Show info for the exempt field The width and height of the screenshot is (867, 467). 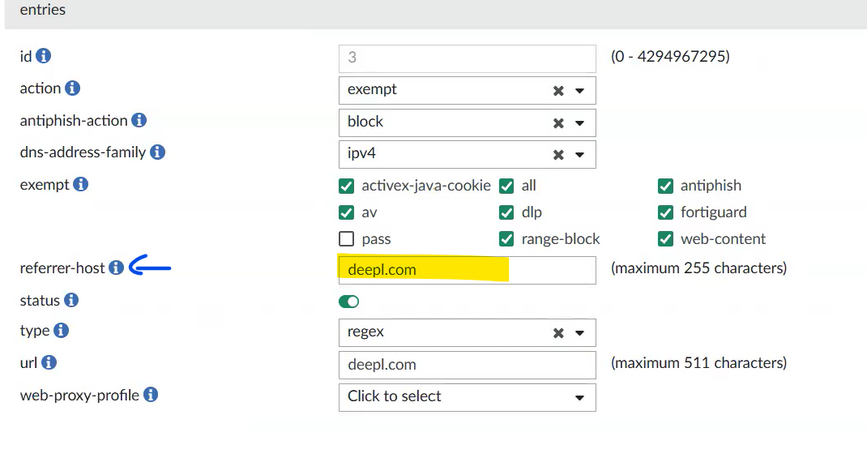pos(81,185)
